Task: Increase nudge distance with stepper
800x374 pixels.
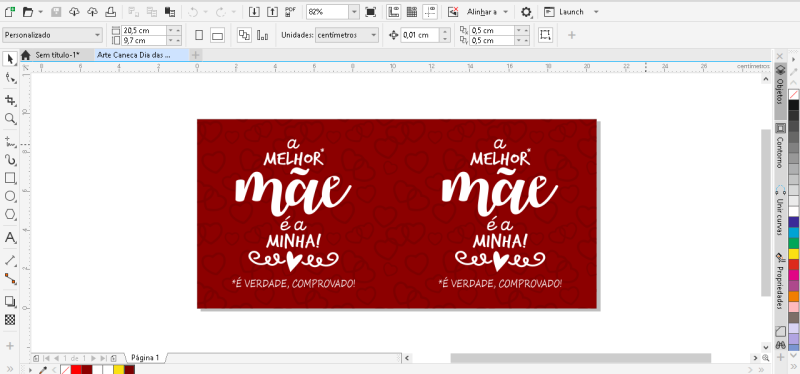Action: coord(445,32)
